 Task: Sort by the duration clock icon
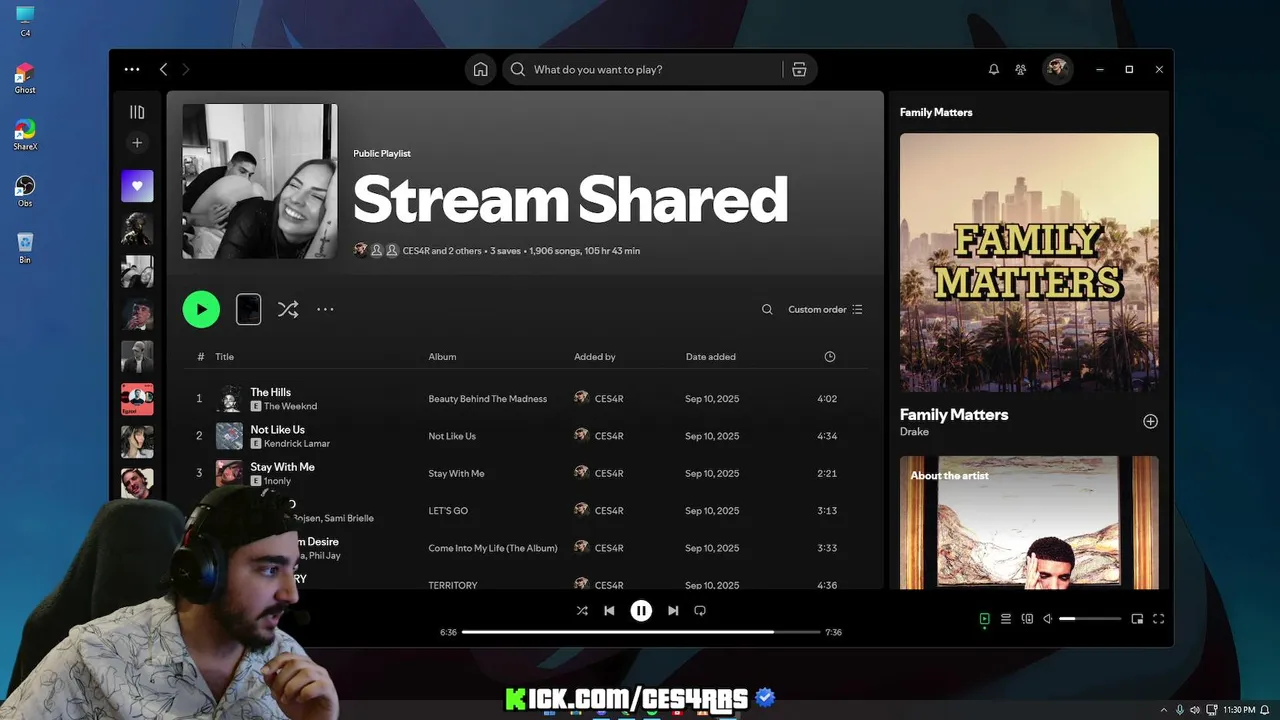pyautogui.click(x=830, y=357)
